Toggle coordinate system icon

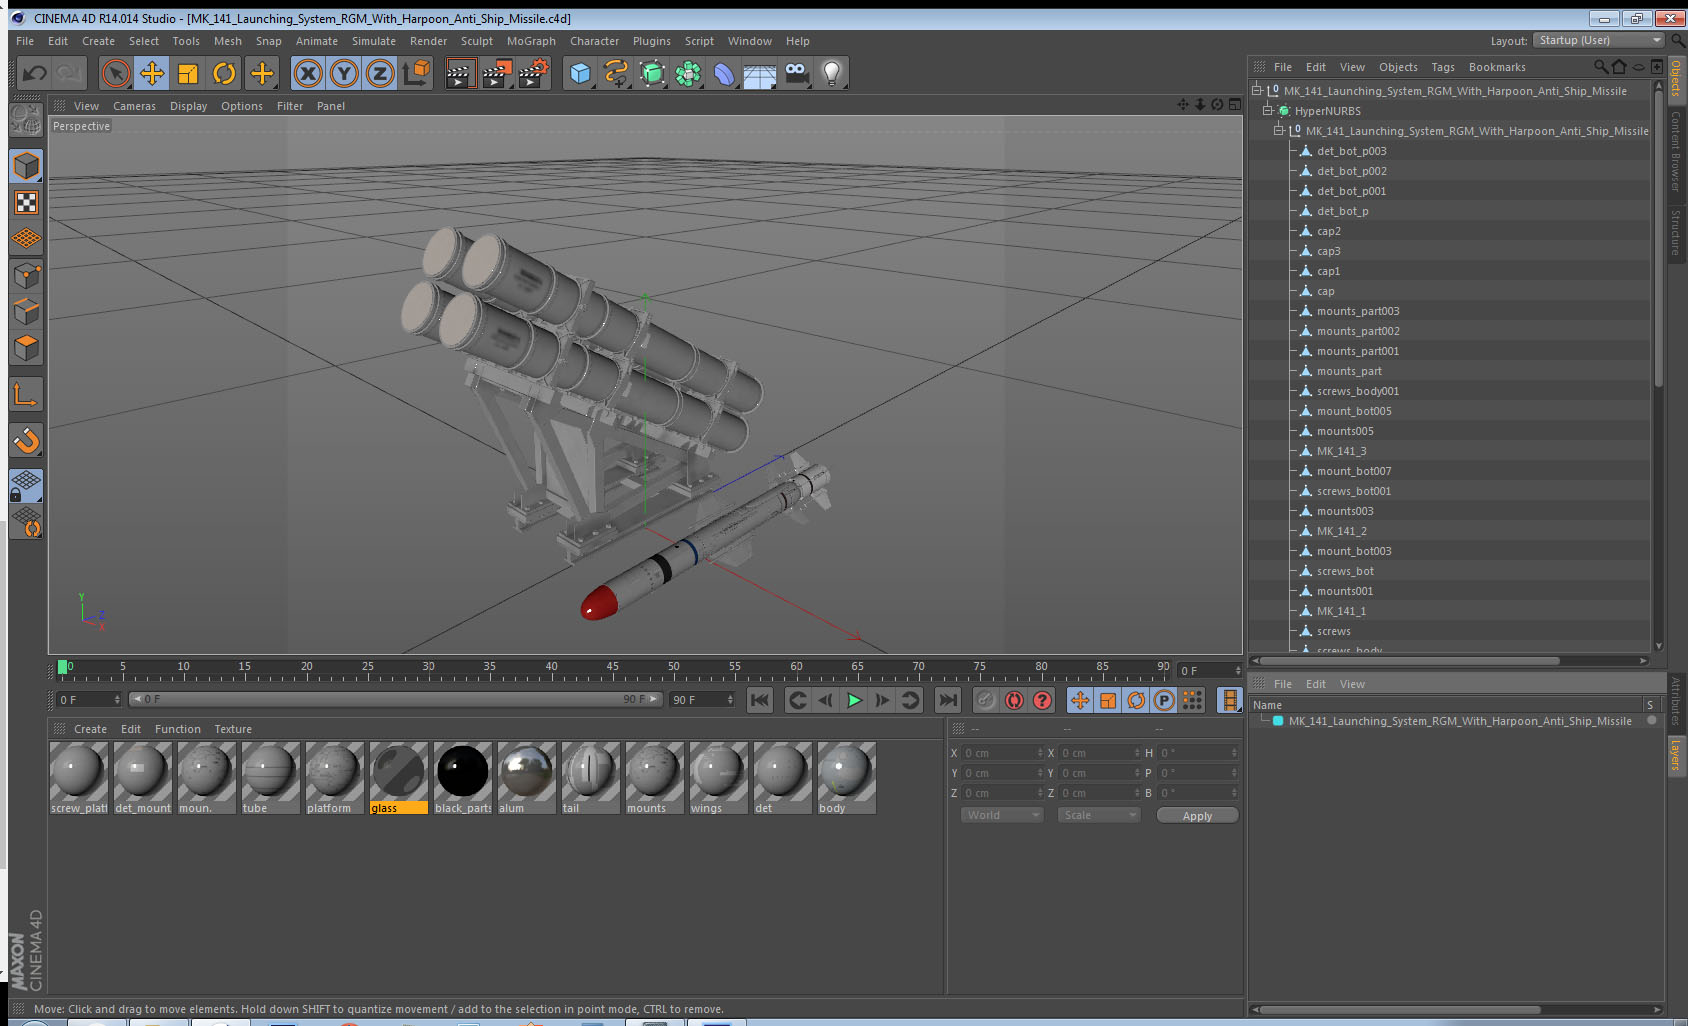coord(416,73)
